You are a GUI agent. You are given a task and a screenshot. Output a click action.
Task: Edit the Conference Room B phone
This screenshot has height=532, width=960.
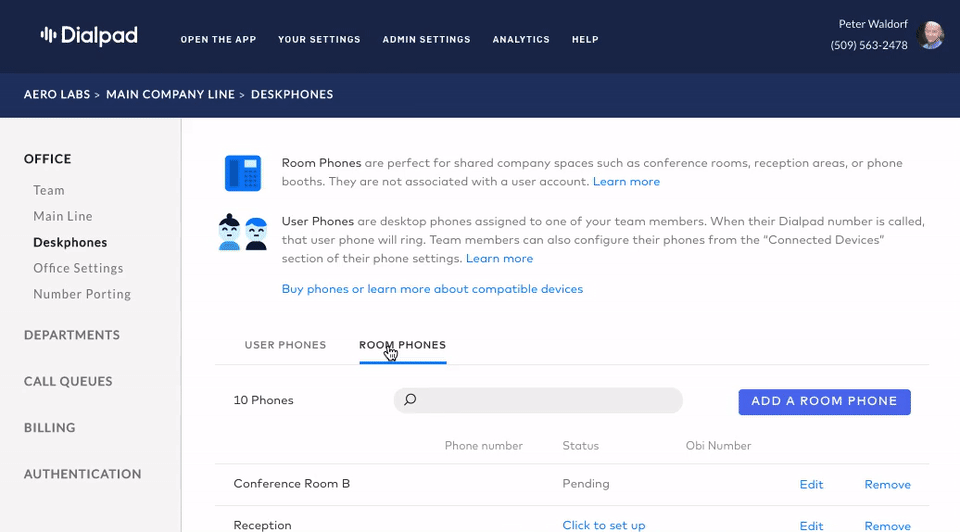point(811,484)
